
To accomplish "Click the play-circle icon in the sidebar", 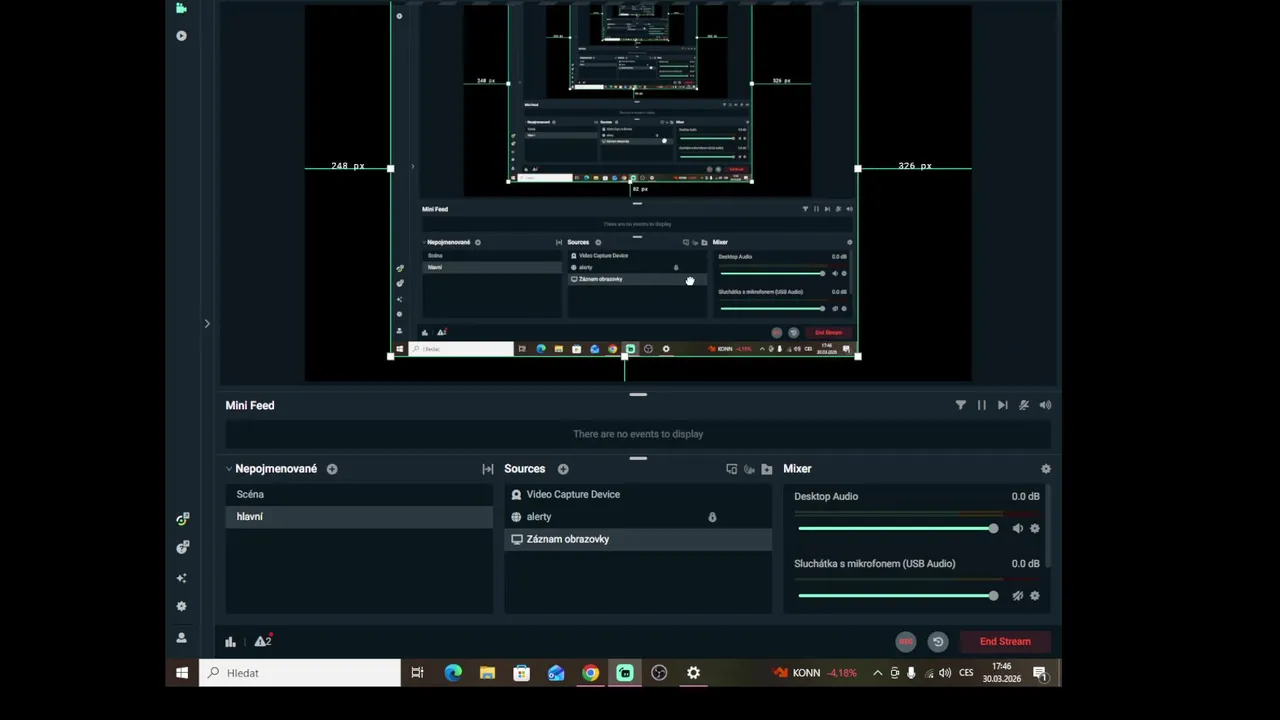I will (x=181, y=36).
